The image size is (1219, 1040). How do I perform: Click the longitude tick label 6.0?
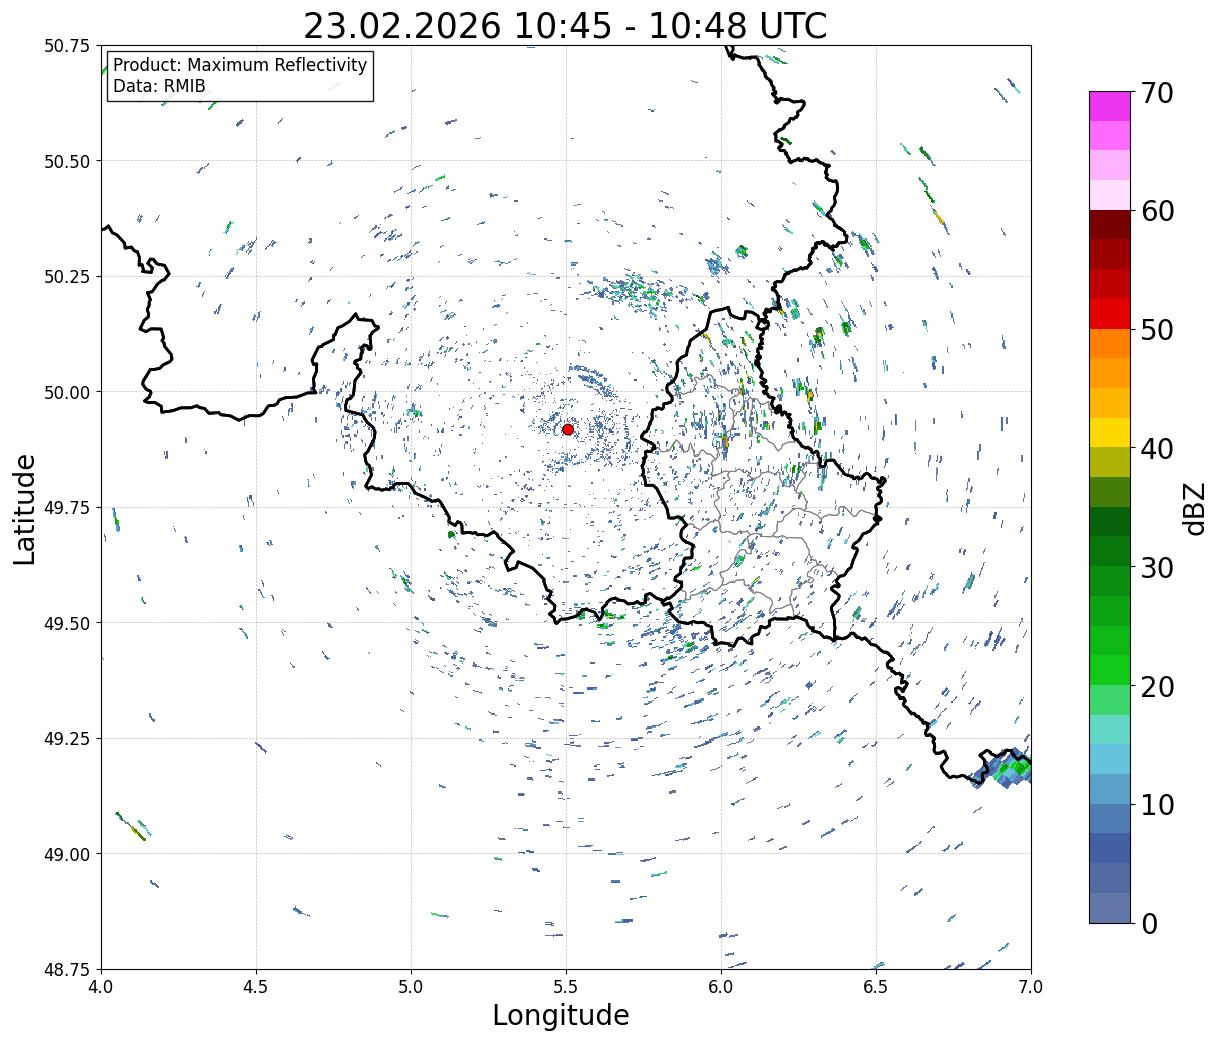[721, 986]
